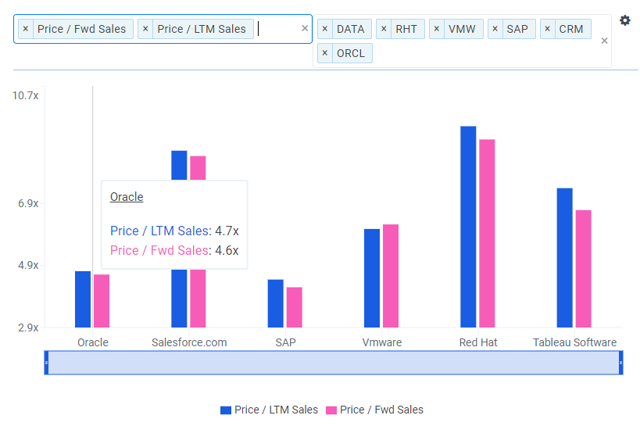Remove the SAP ticker tag
640x426 pixels.
(495, 29)
